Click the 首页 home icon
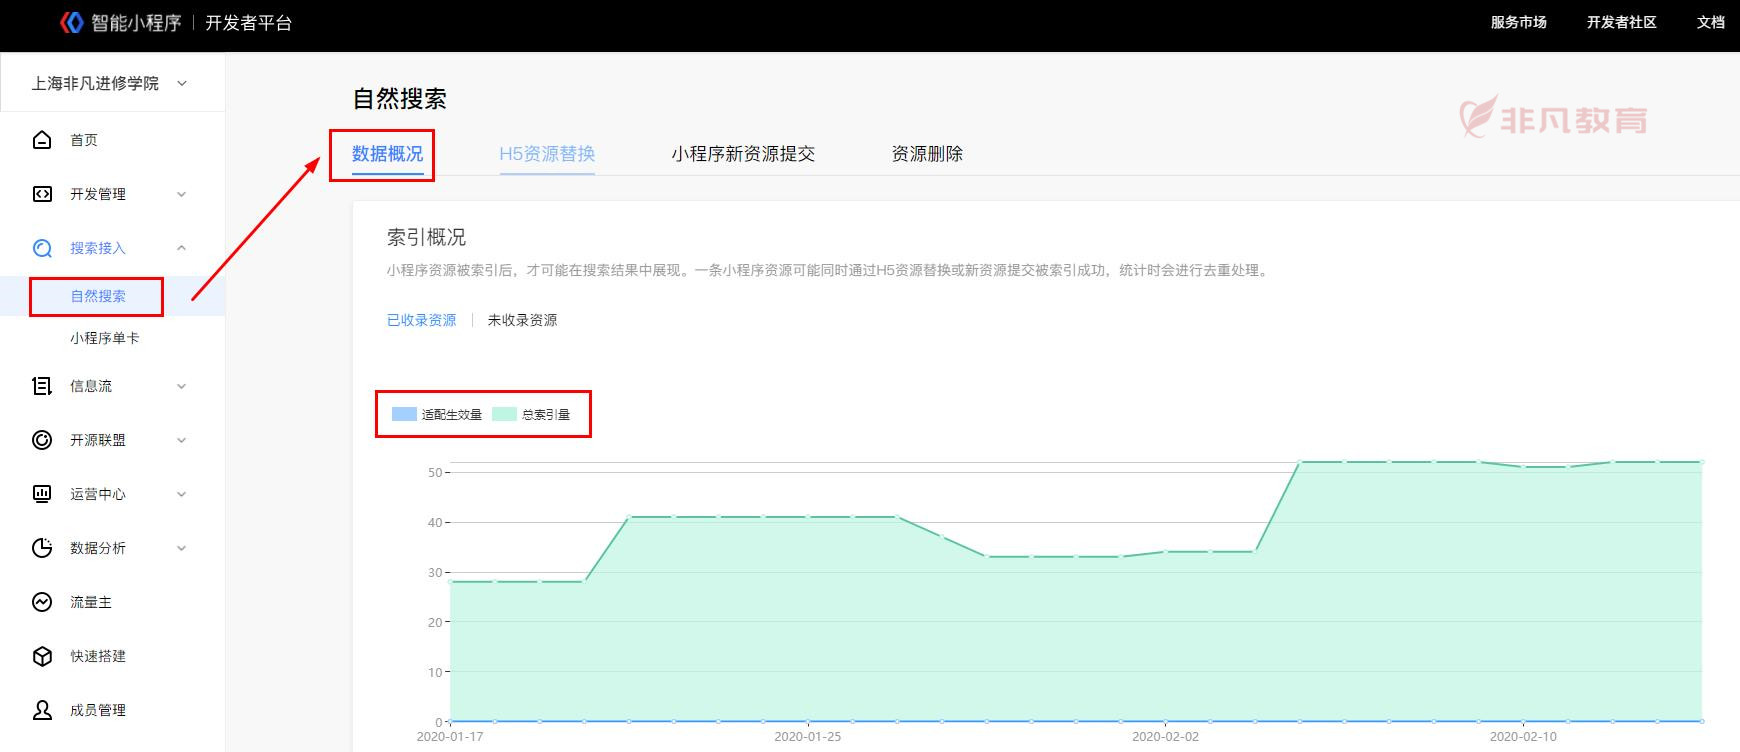Screen dimensions: 1740x752 tap(42, 140)
